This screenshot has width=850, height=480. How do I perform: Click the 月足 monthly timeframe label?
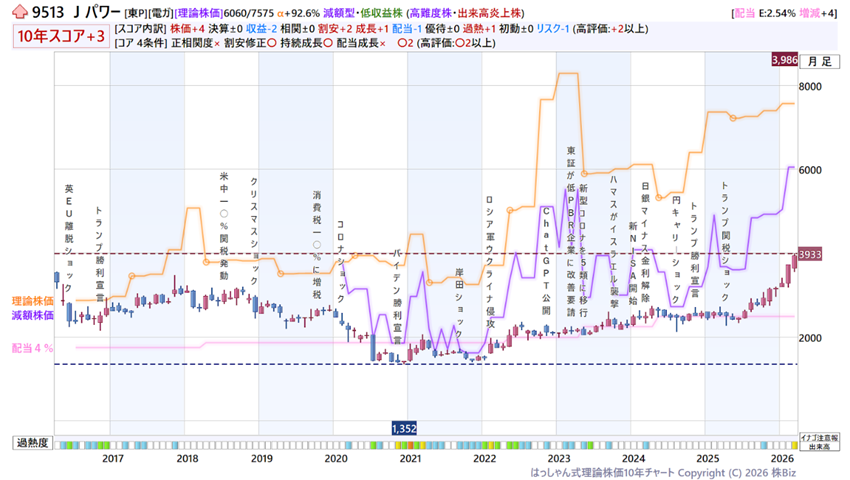(x=819, y=61)
